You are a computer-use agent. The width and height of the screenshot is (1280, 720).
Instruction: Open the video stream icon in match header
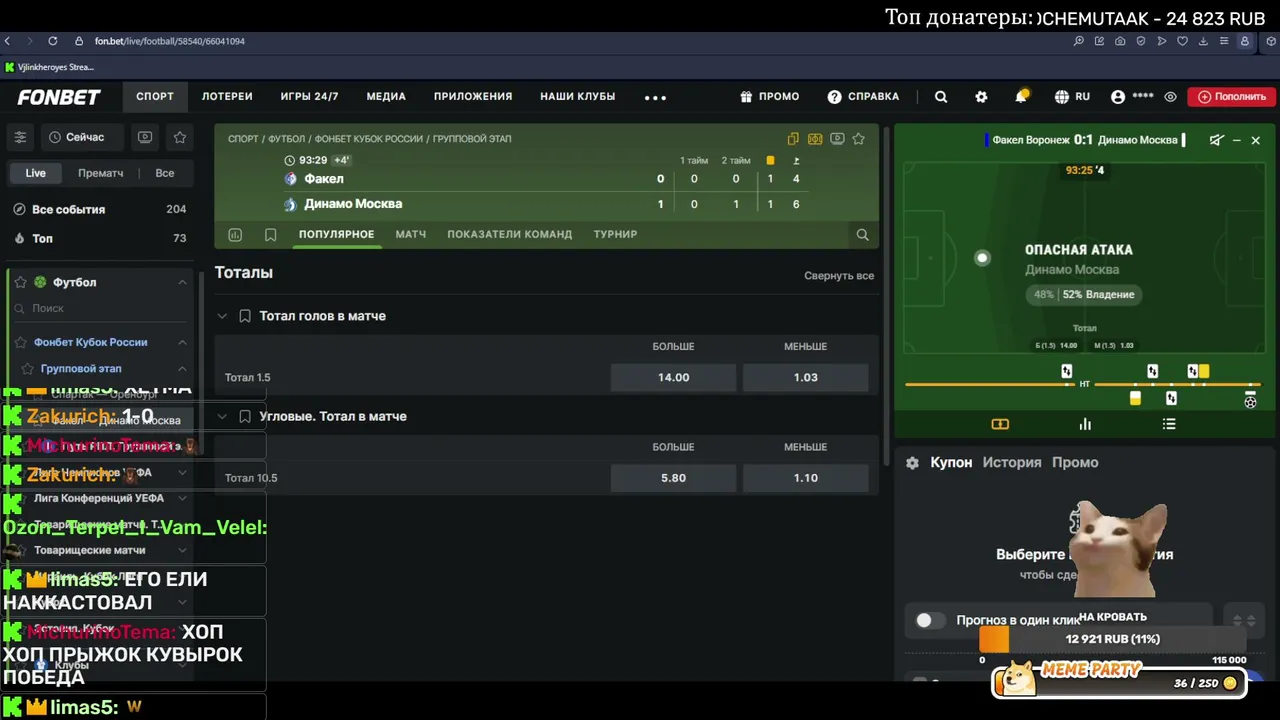click(837, 139)
